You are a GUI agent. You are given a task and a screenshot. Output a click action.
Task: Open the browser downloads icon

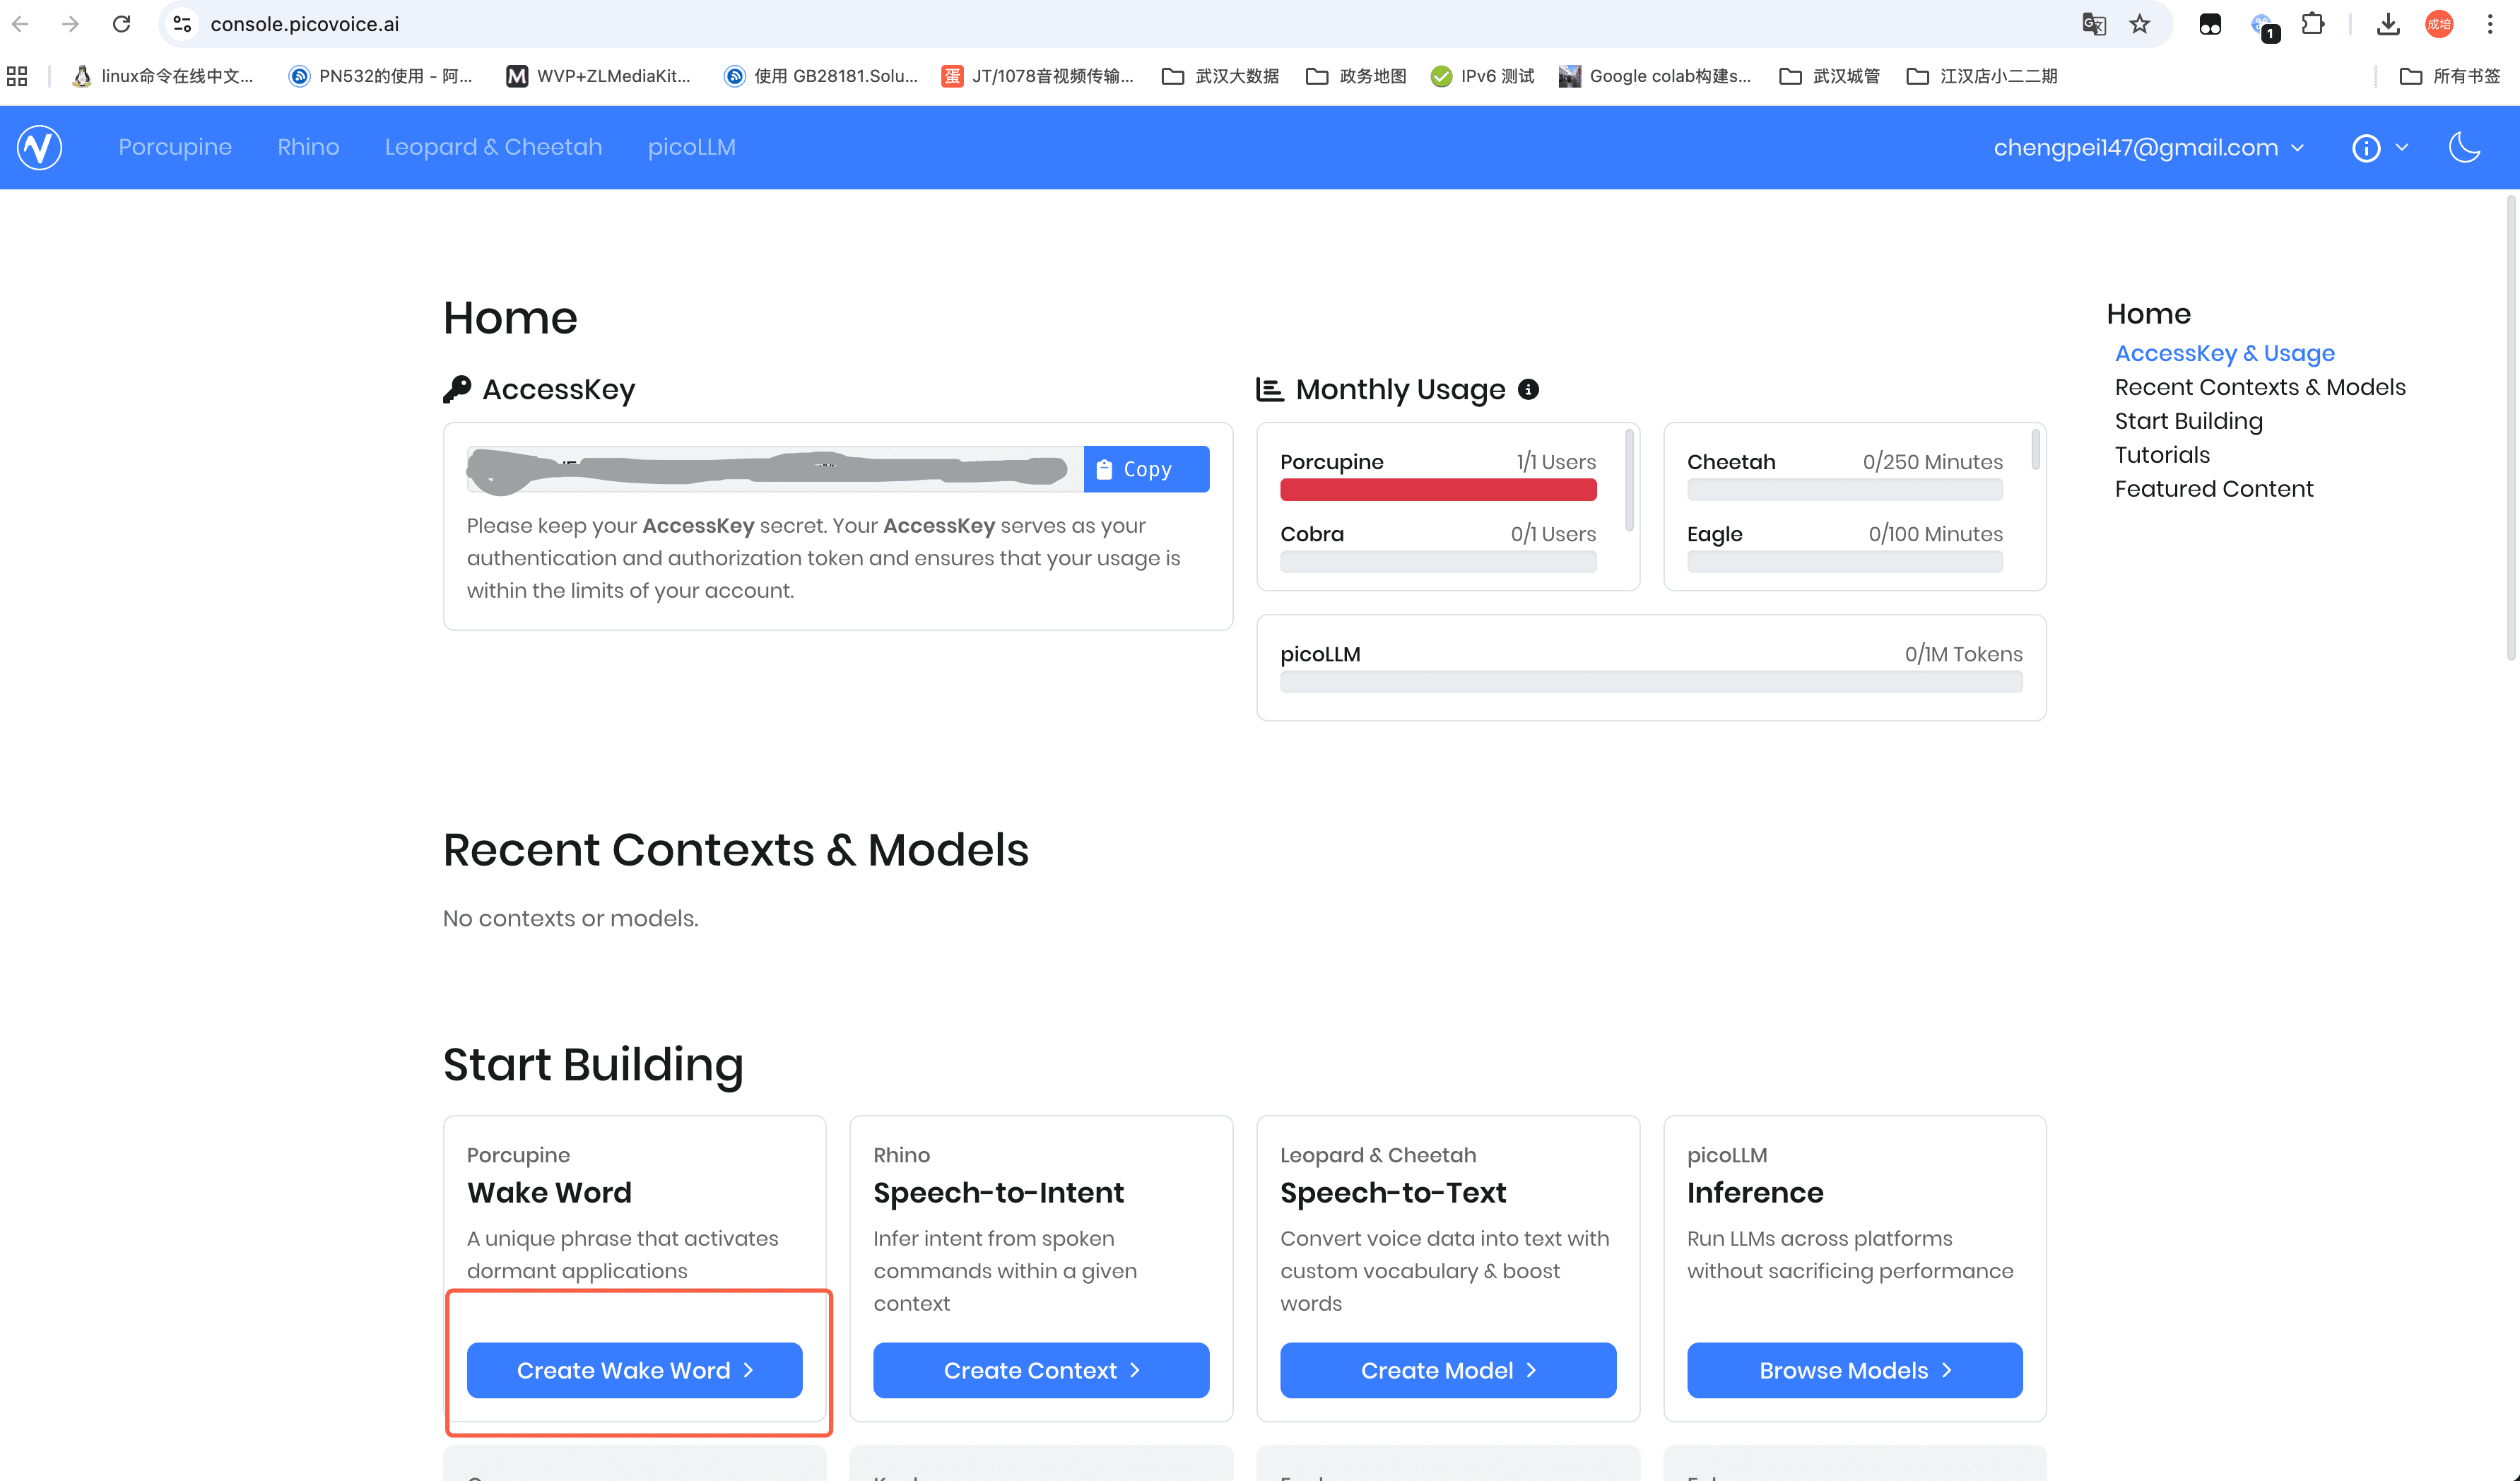(2388, 24)
